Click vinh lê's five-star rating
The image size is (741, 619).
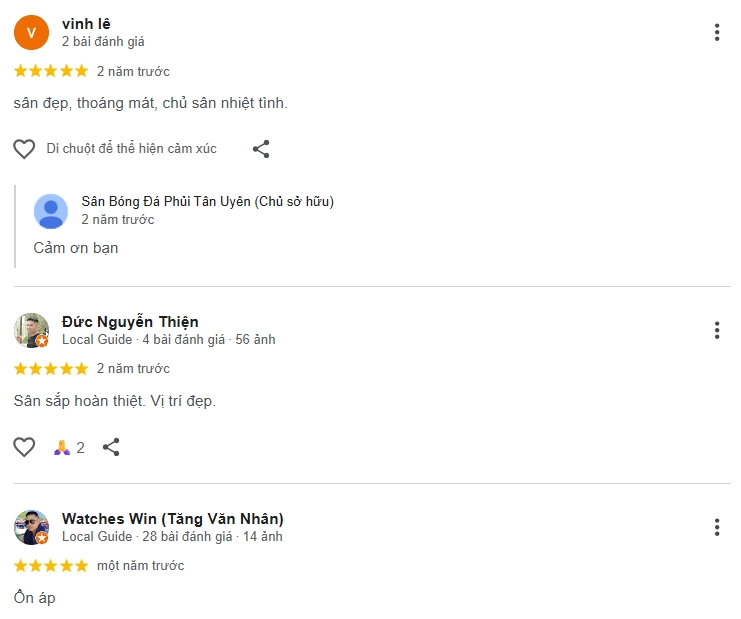51,71
